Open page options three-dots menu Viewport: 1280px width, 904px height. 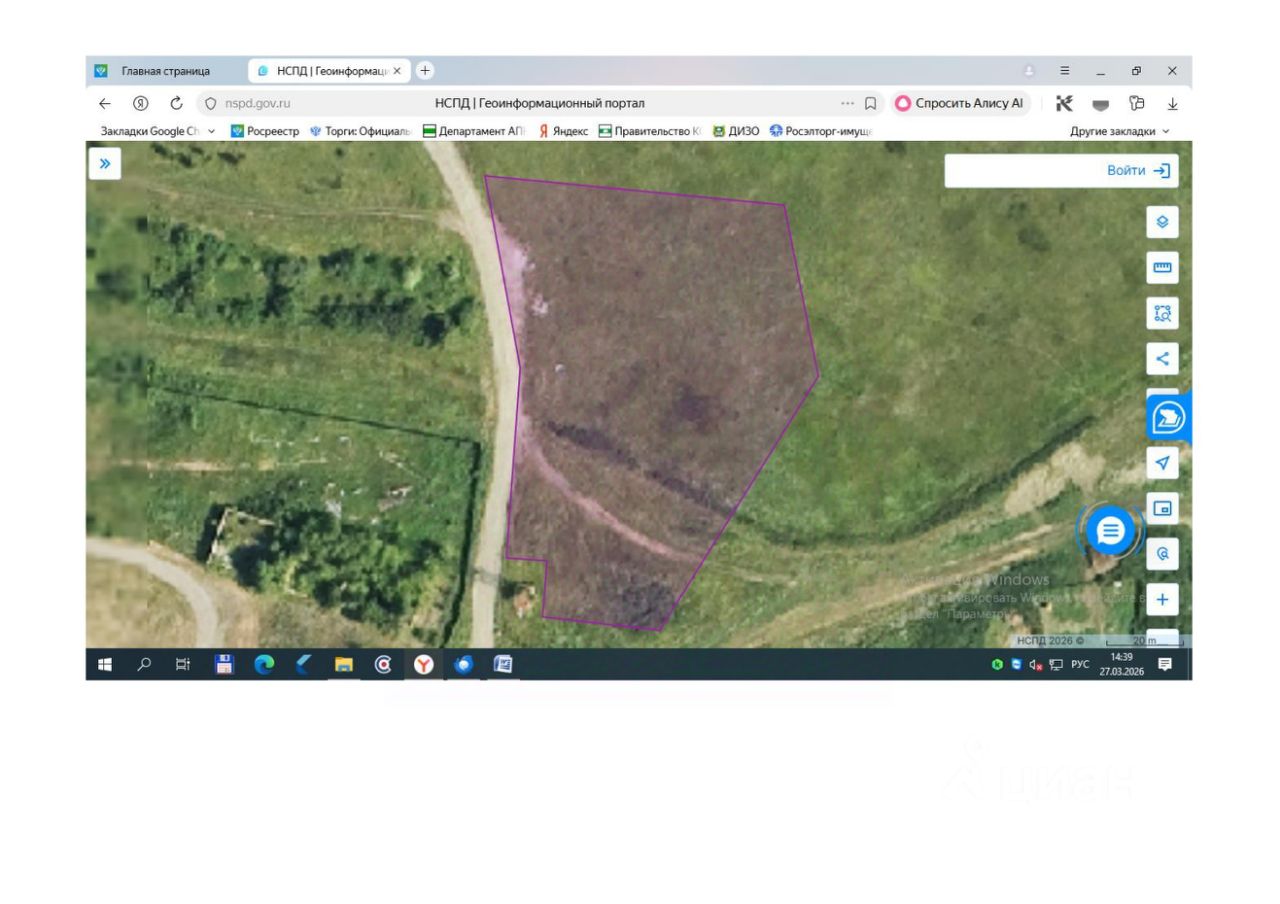coord(848,103)
